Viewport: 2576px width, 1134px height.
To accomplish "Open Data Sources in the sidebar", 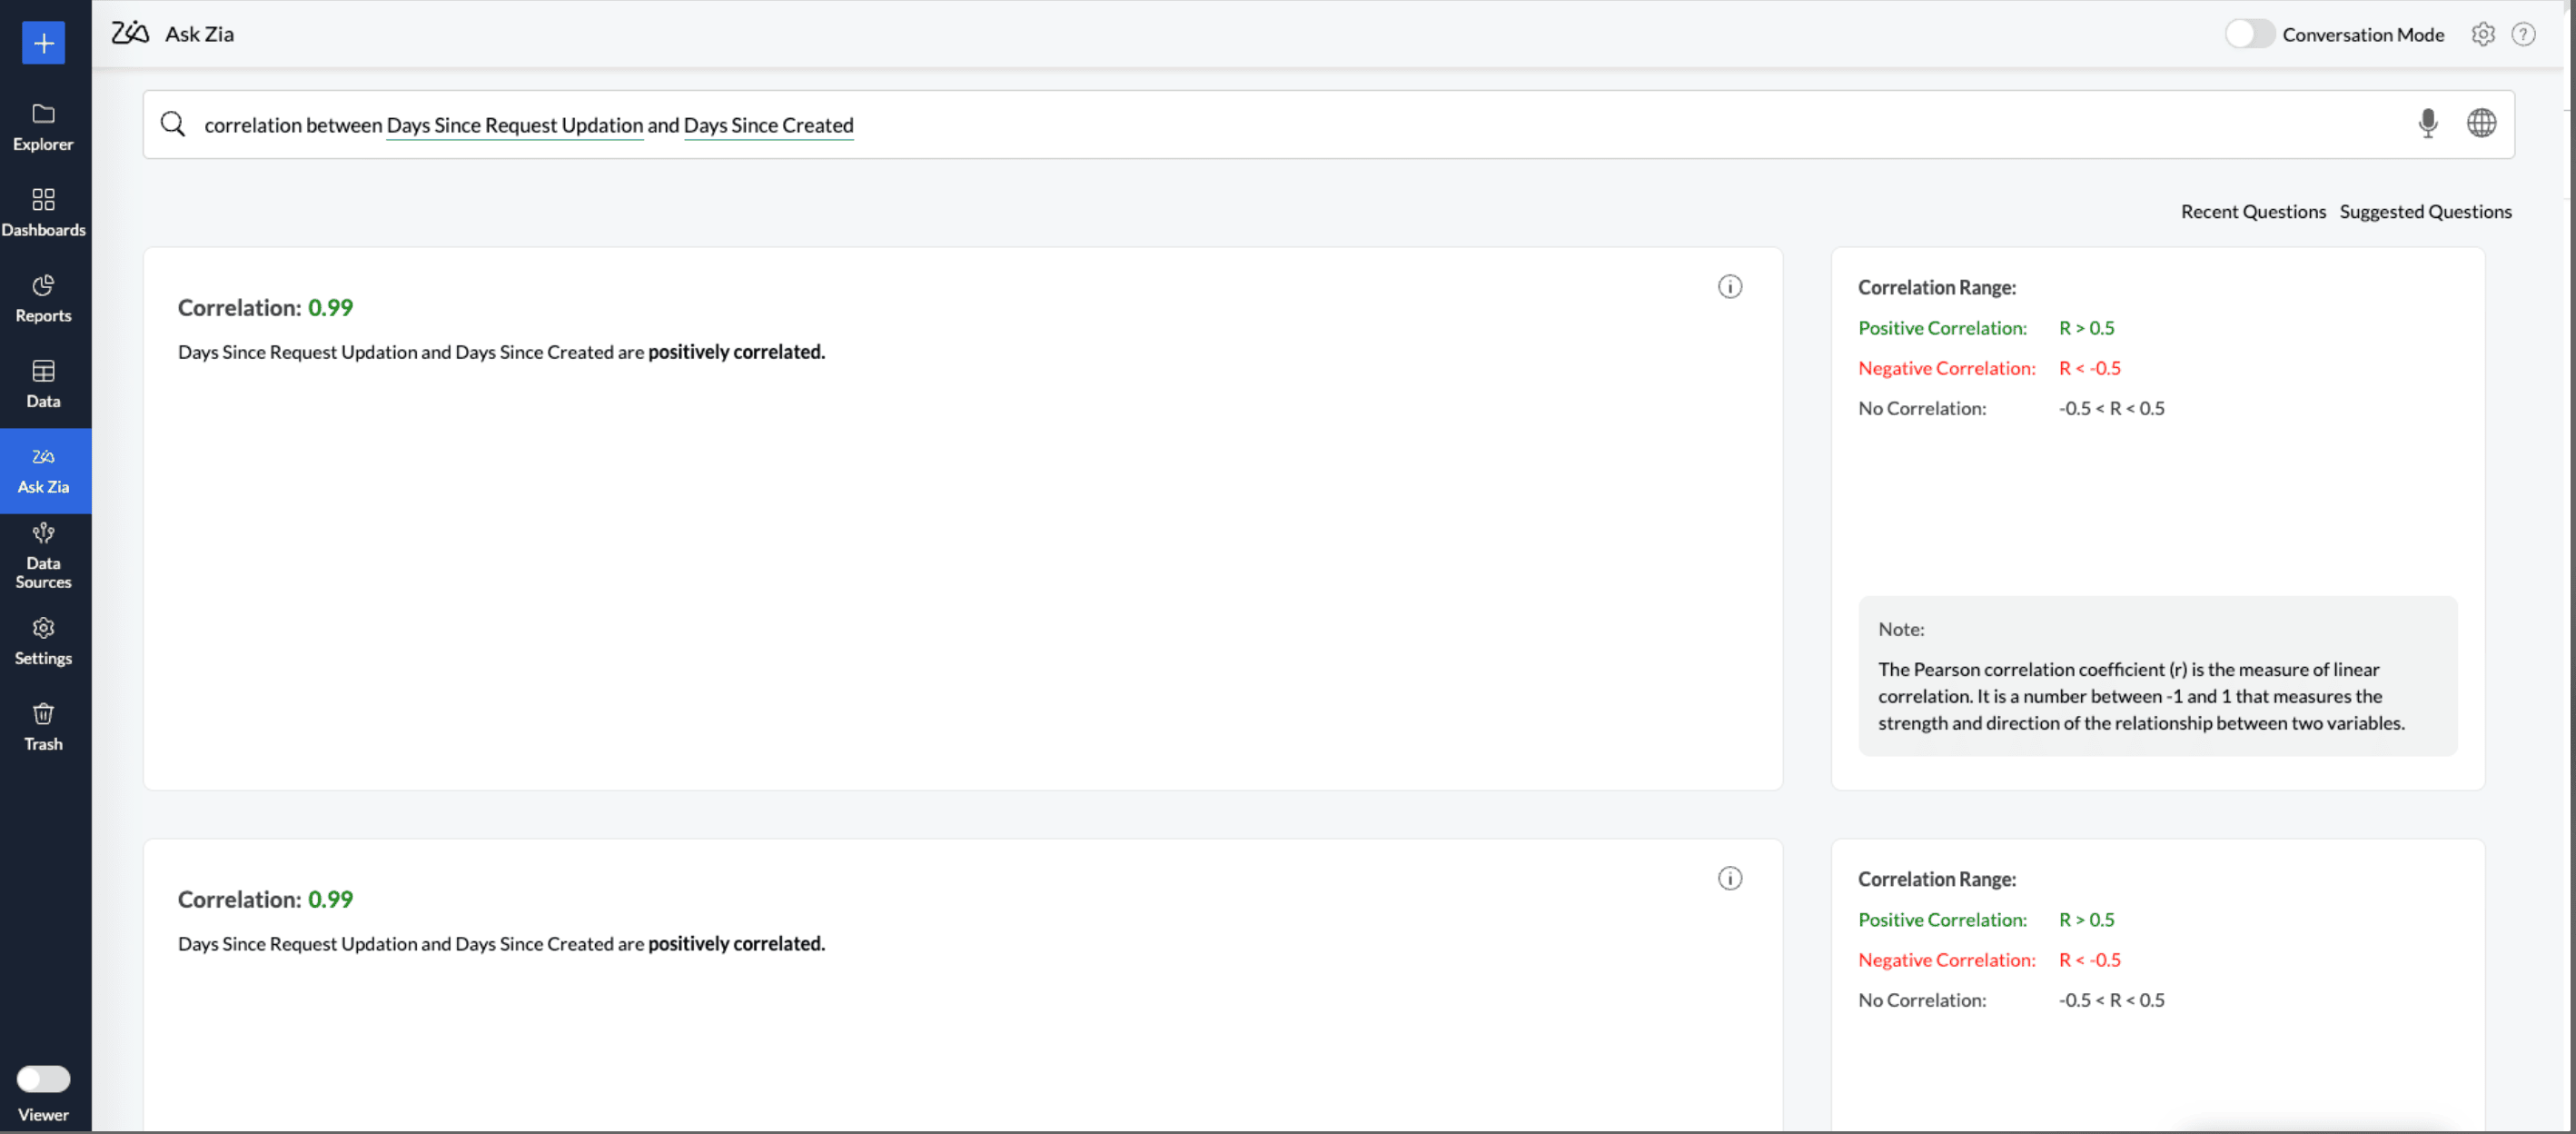I will click(43, 555).
